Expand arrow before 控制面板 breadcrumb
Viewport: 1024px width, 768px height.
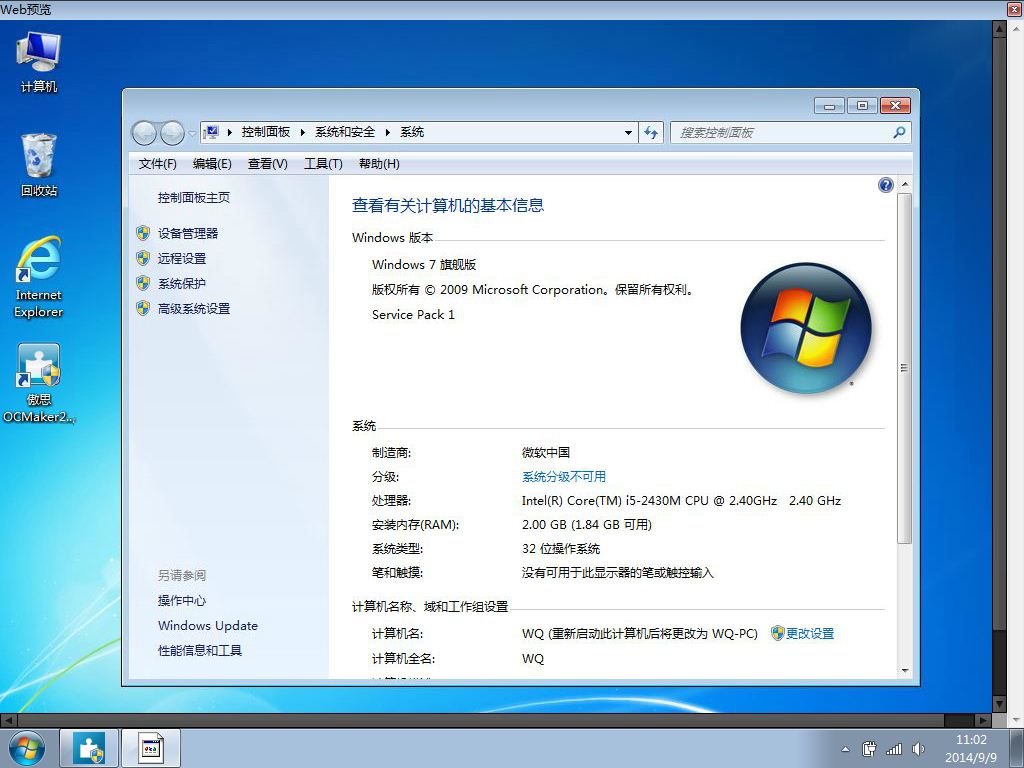pyautogui.click(x=230, y=133)
